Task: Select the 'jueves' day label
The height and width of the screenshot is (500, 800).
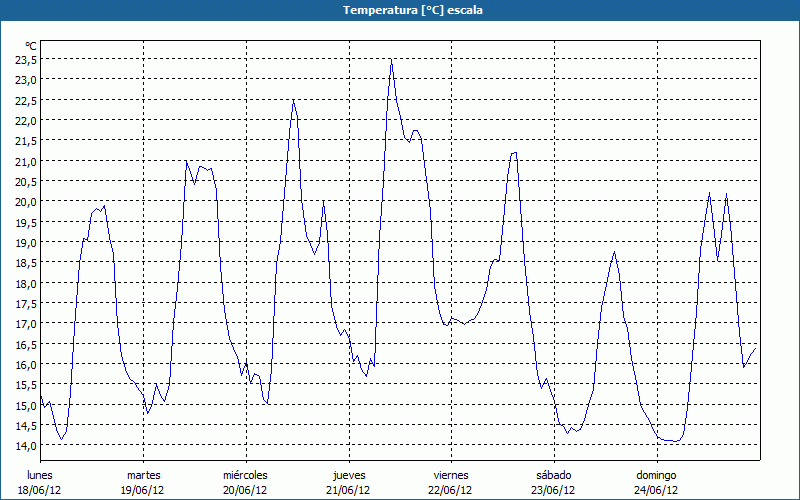Action: click(348, 475)
